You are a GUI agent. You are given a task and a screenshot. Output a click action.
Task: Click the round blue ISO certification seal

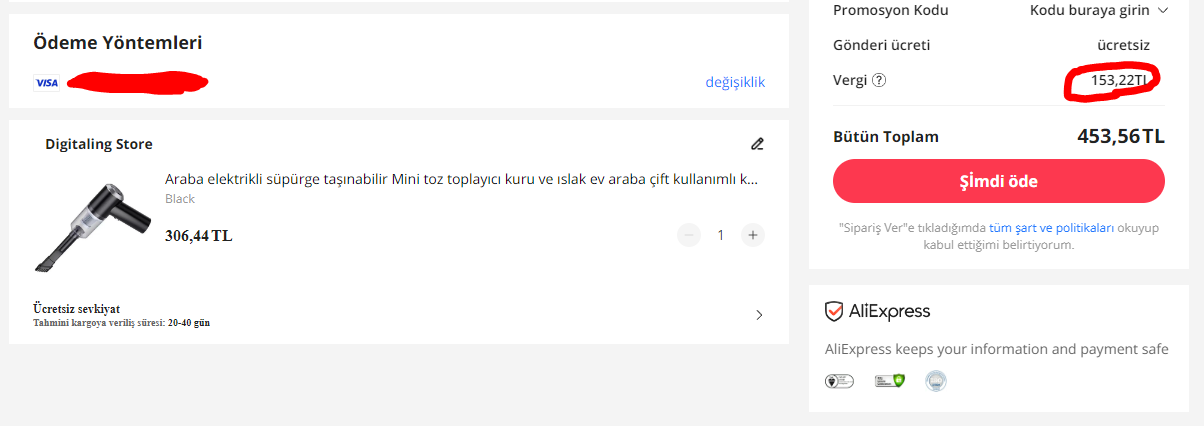[x=935, y=381]
